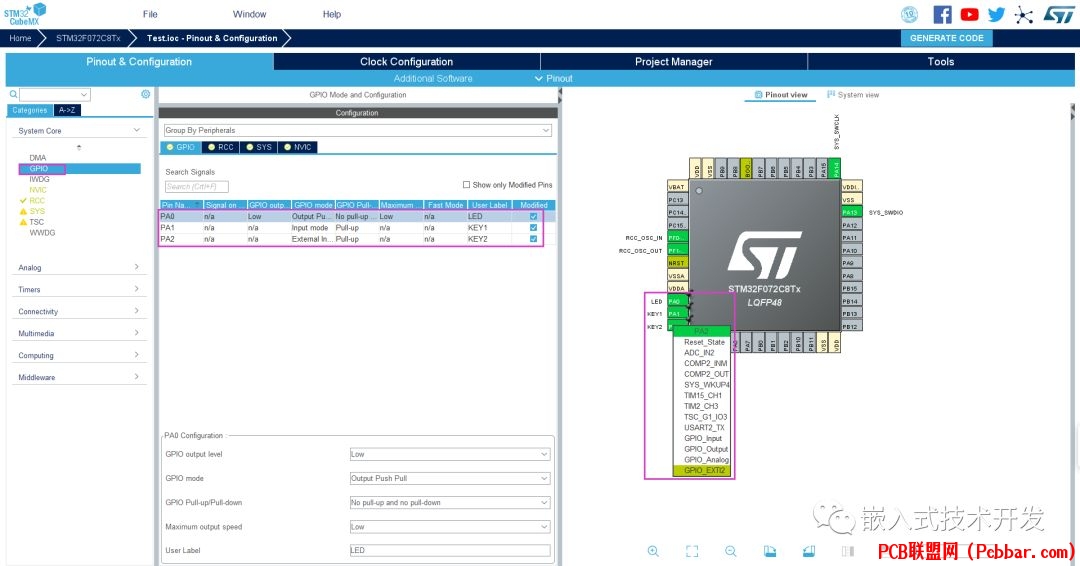The width and height of the screenshot is (1080, 566).
Task: Open the GPIO output level dropdown
Action: pos(450,454)
